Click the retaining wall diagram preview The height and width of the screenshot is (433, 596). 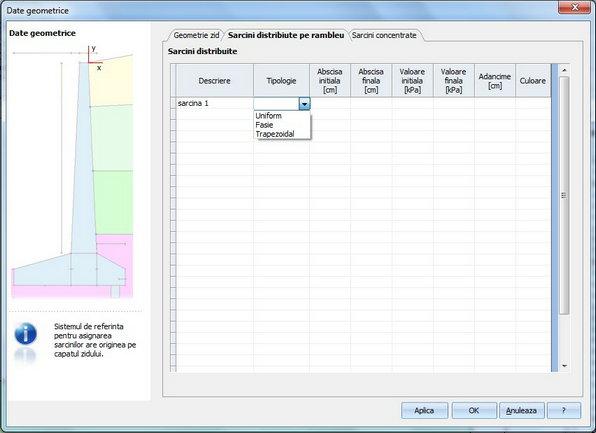[72, 172]
